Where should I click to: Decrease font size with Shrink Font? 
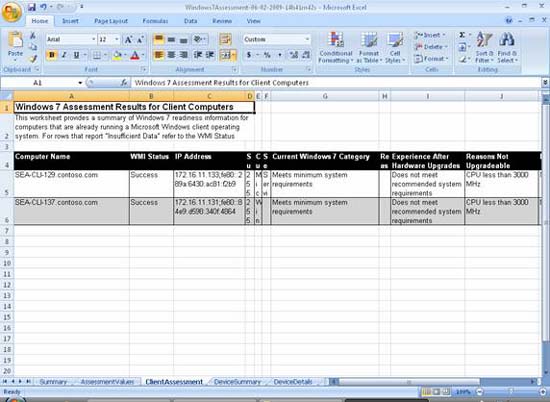pos(140,39)
